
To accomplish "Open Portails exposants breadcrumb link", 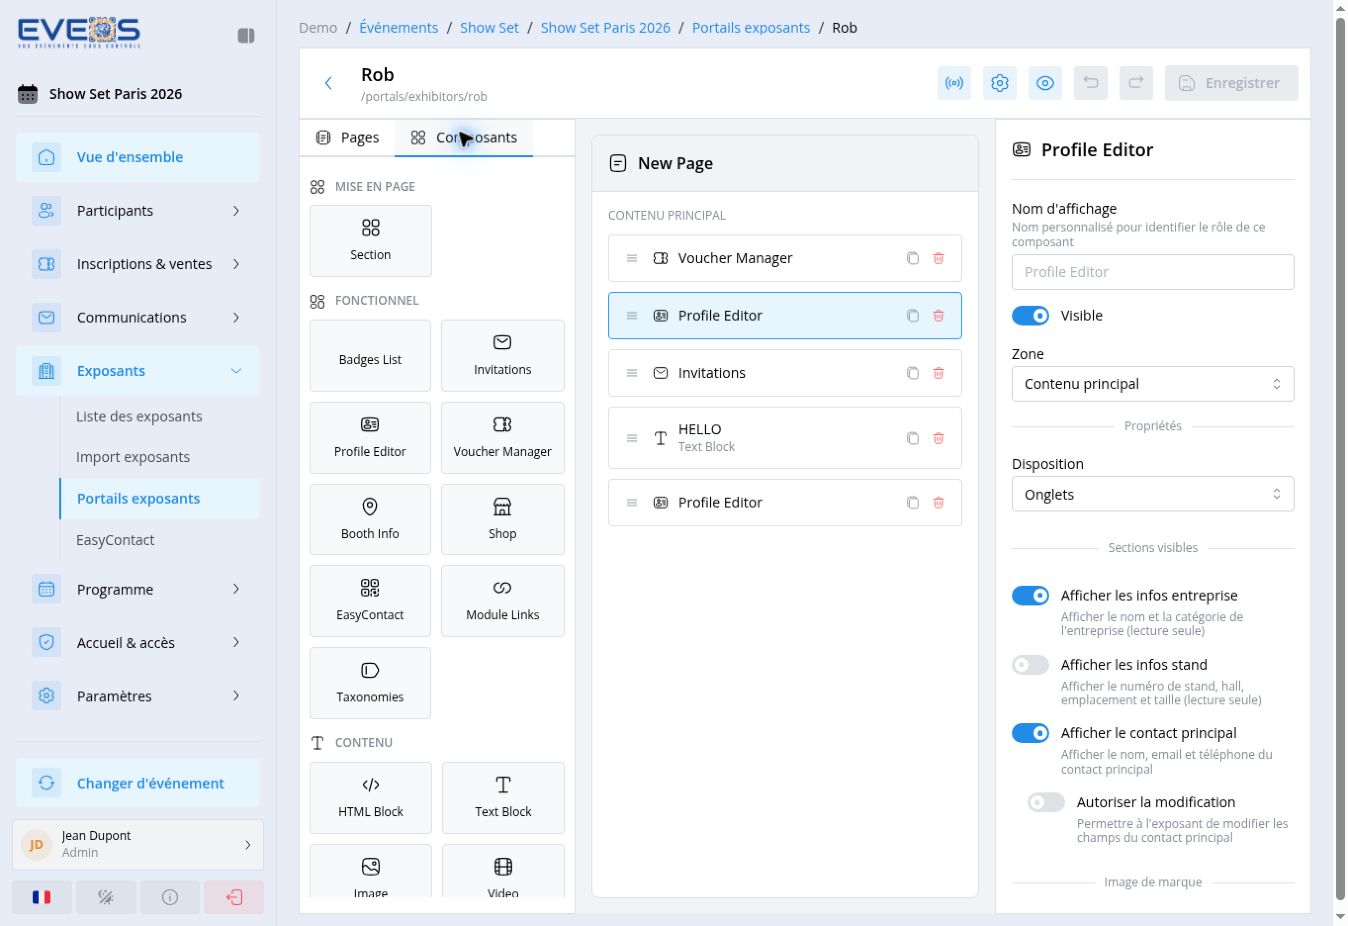I will 751,28.
